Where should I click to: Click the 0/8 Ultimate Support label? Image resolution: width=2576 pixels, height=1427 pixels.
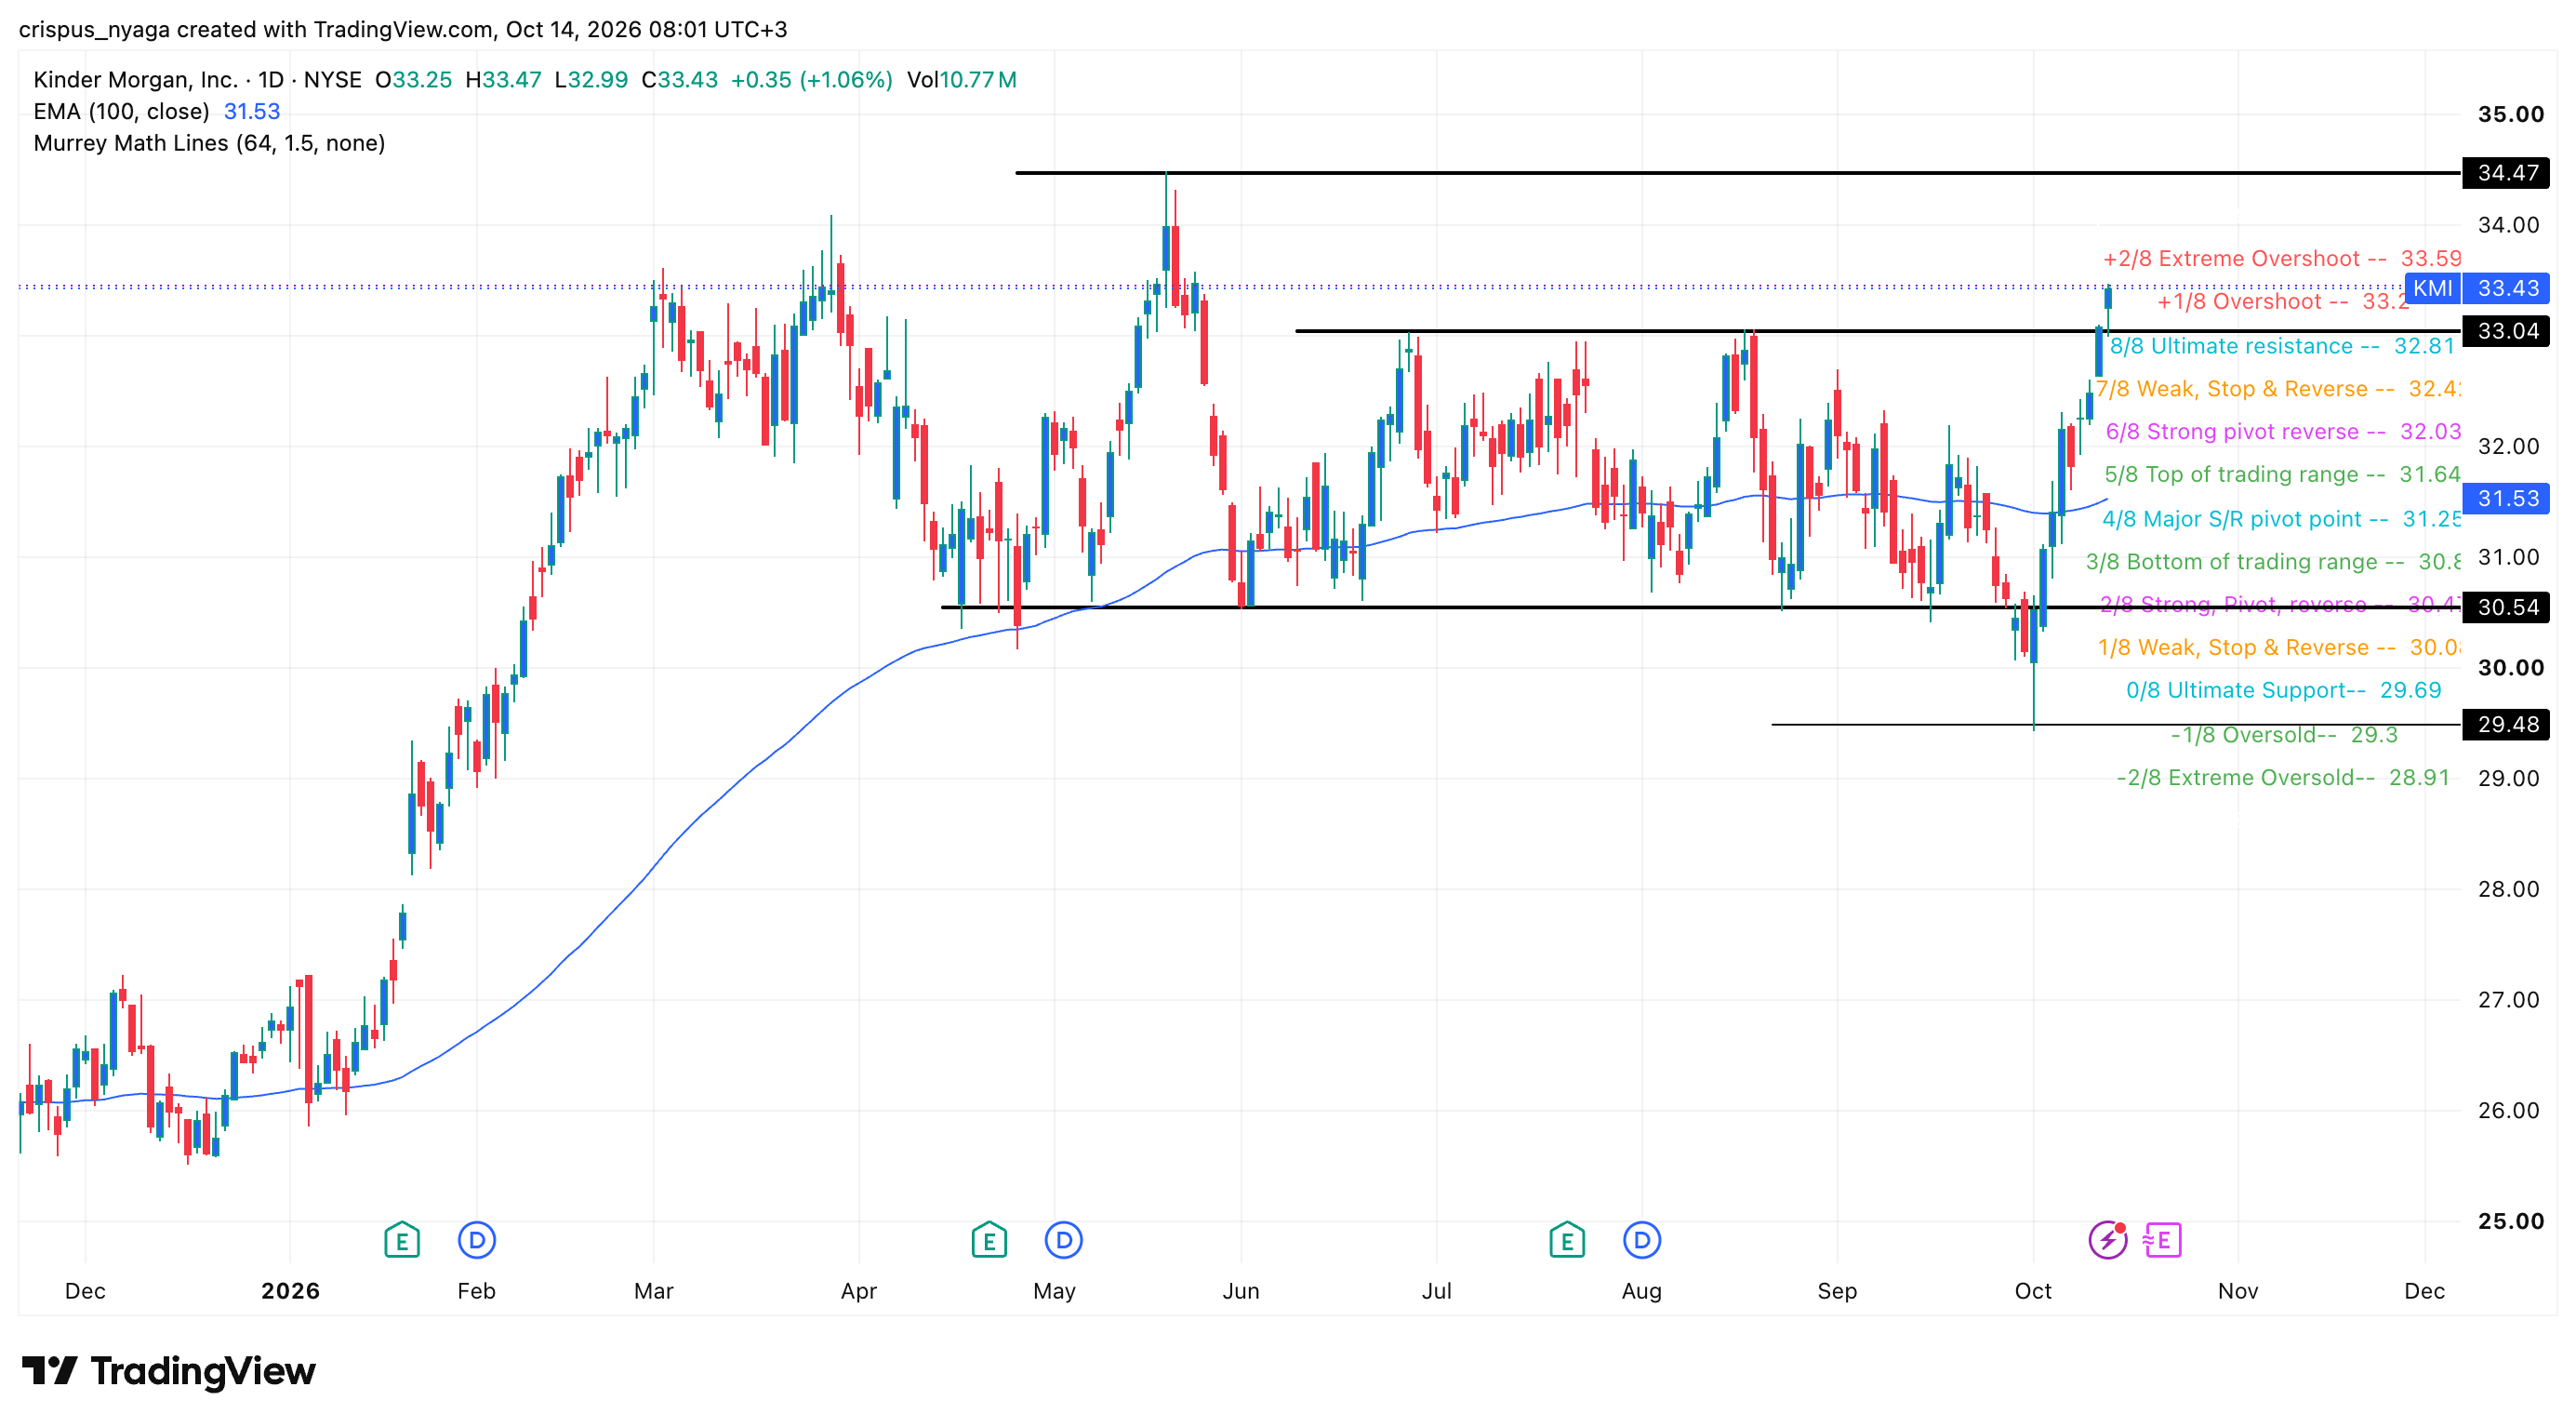[x=2283, y=691]
